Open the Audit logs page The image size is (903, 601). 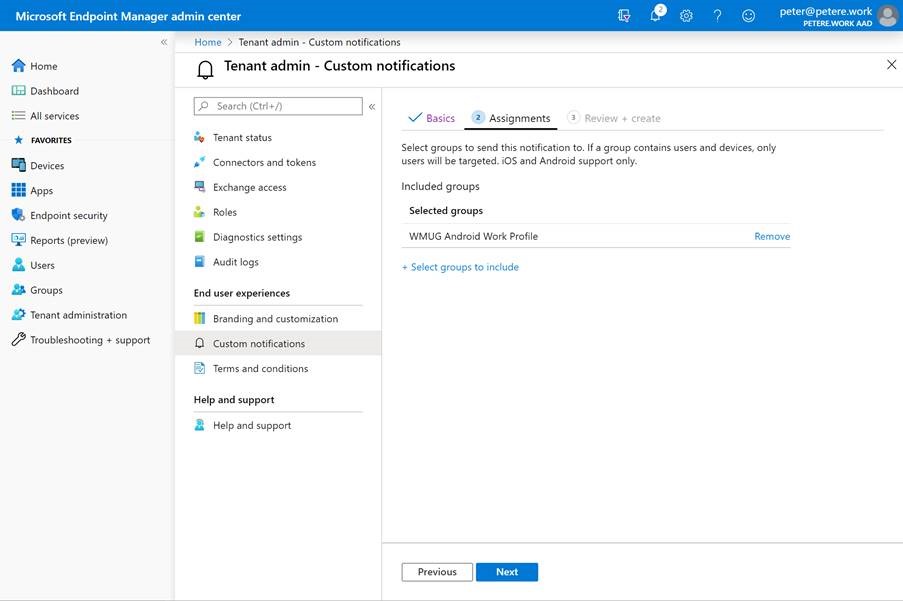[238, 262]
